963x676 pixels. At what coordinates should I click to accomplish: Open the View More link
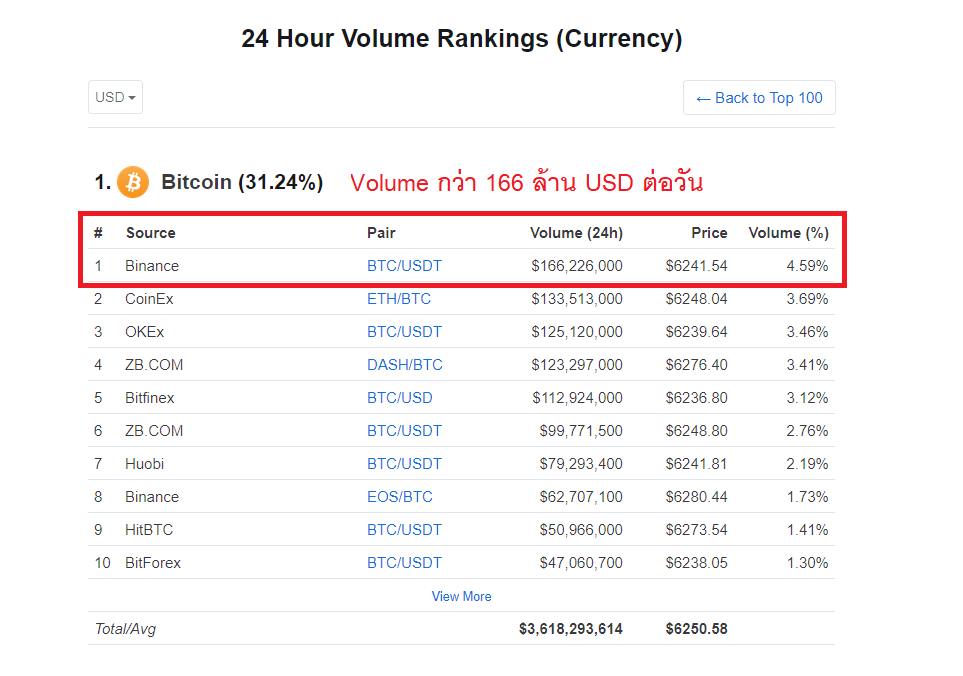tap(461, 596)
